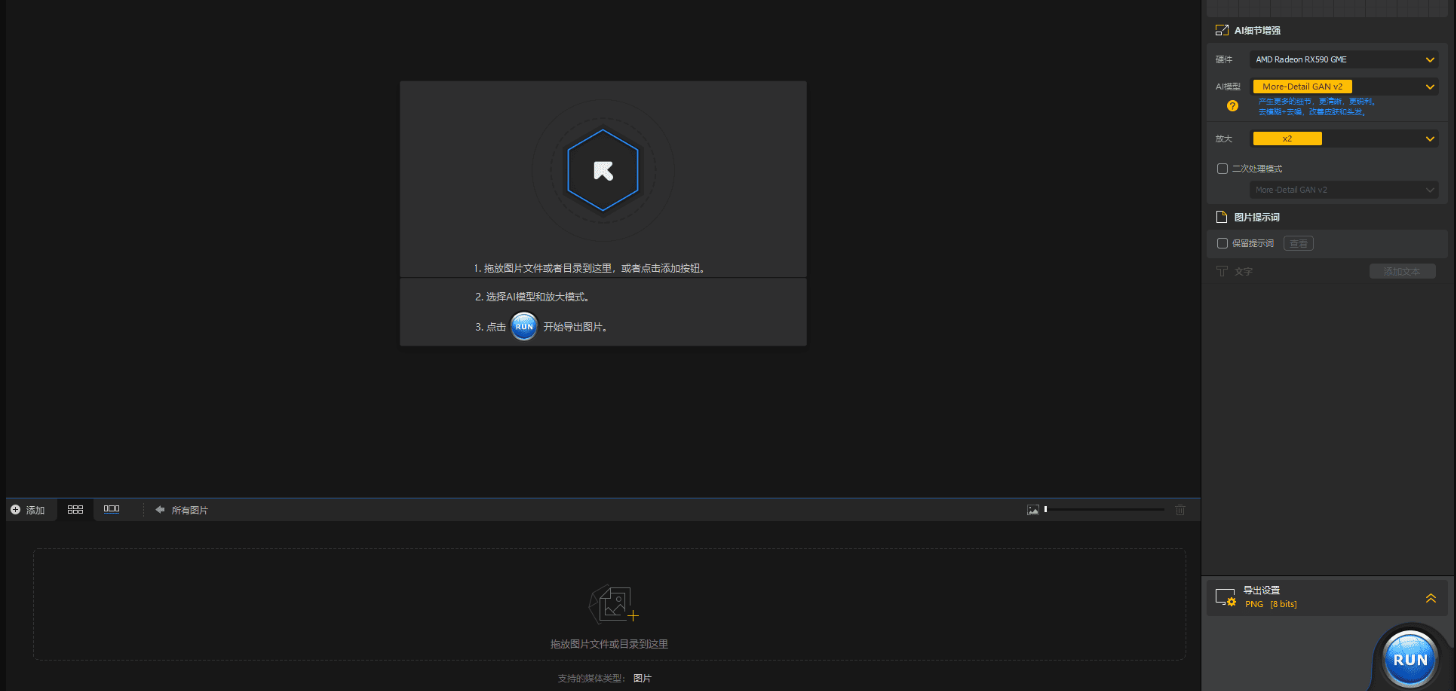Switch to grid thumbnail view tab
Screen dimensions: 1456x691
click(75, 510)
